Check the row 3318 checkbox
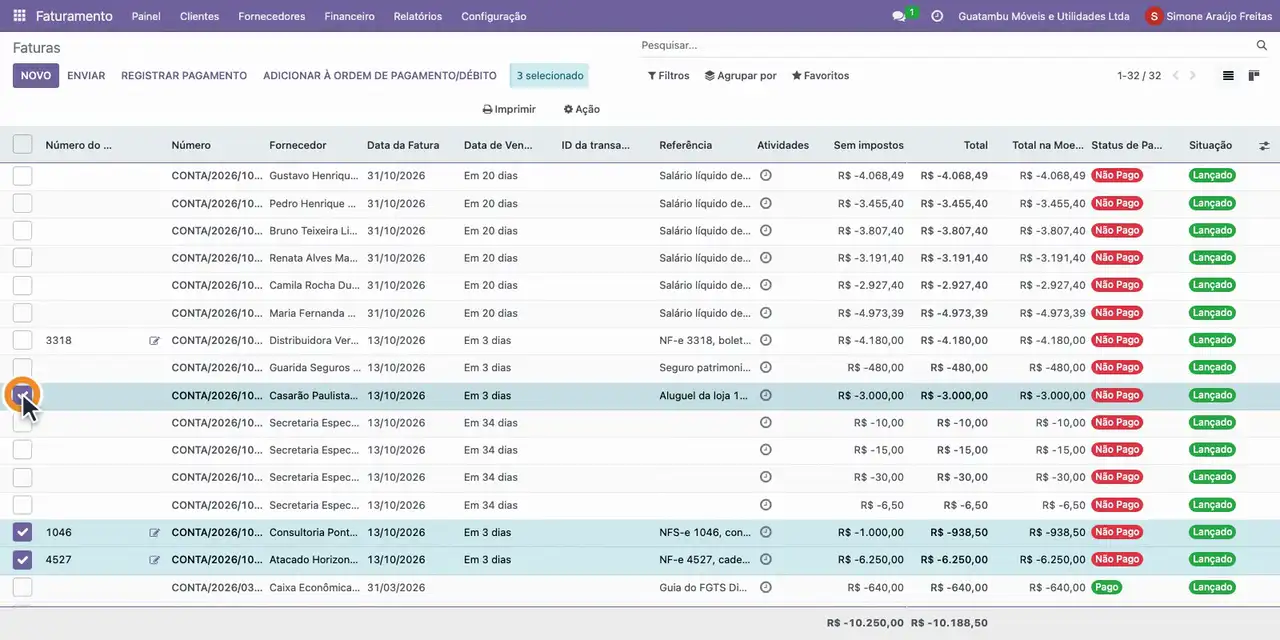 point(22,340)
